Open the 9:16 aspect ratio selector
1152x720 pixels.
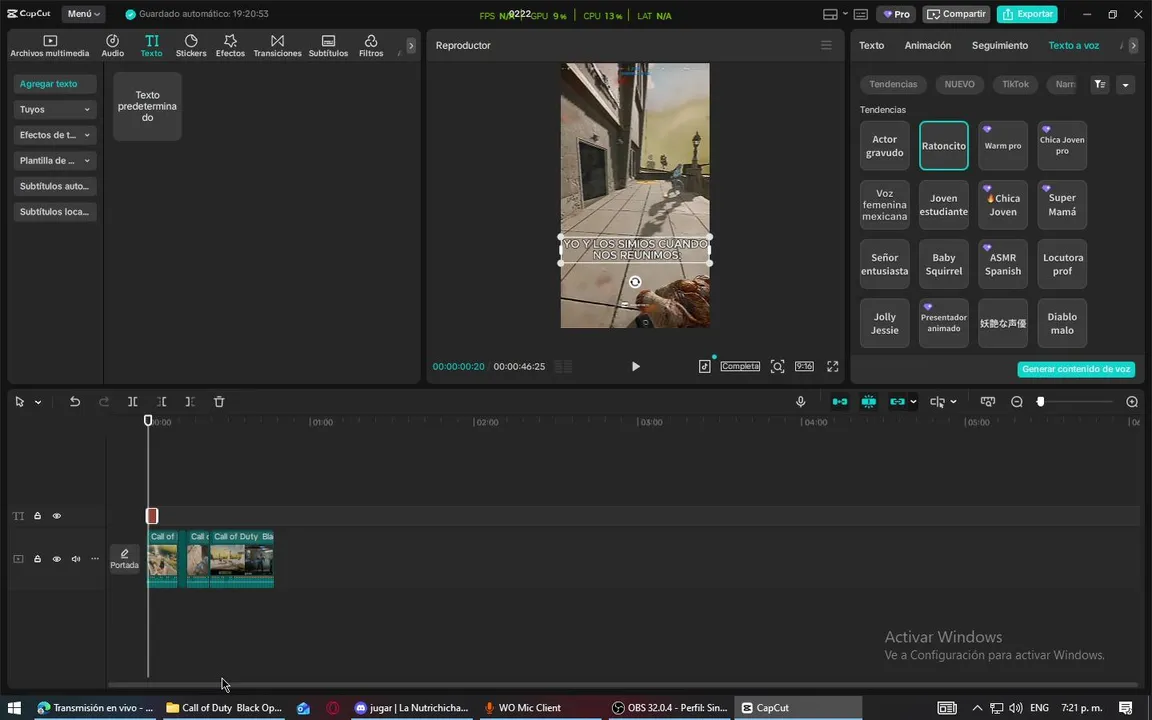tap(804, 366)
